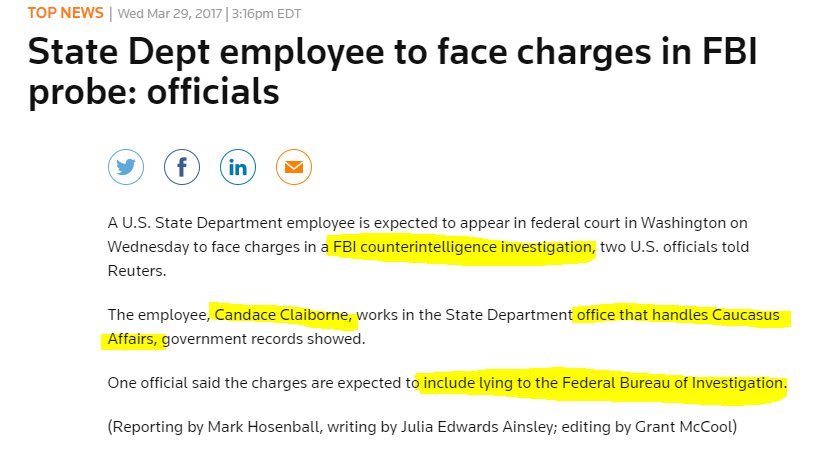Click second headline line "probe: officials"
This screenshot has height=461, width=814.
pos(154,92)
